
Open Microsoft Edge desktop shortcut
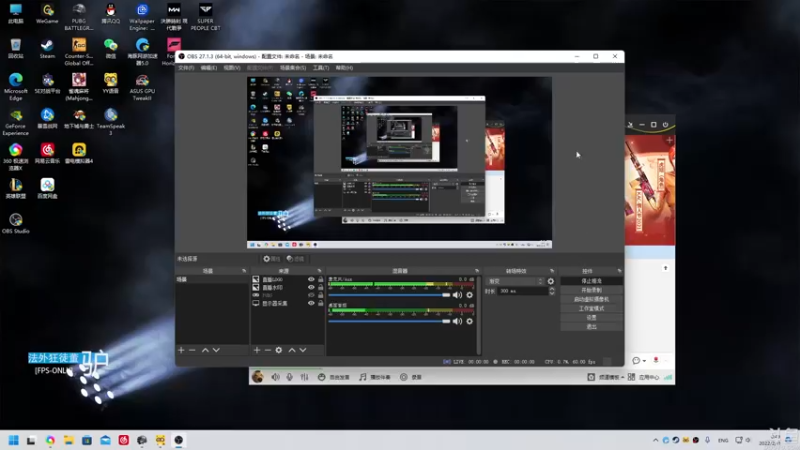pos(15,86)
